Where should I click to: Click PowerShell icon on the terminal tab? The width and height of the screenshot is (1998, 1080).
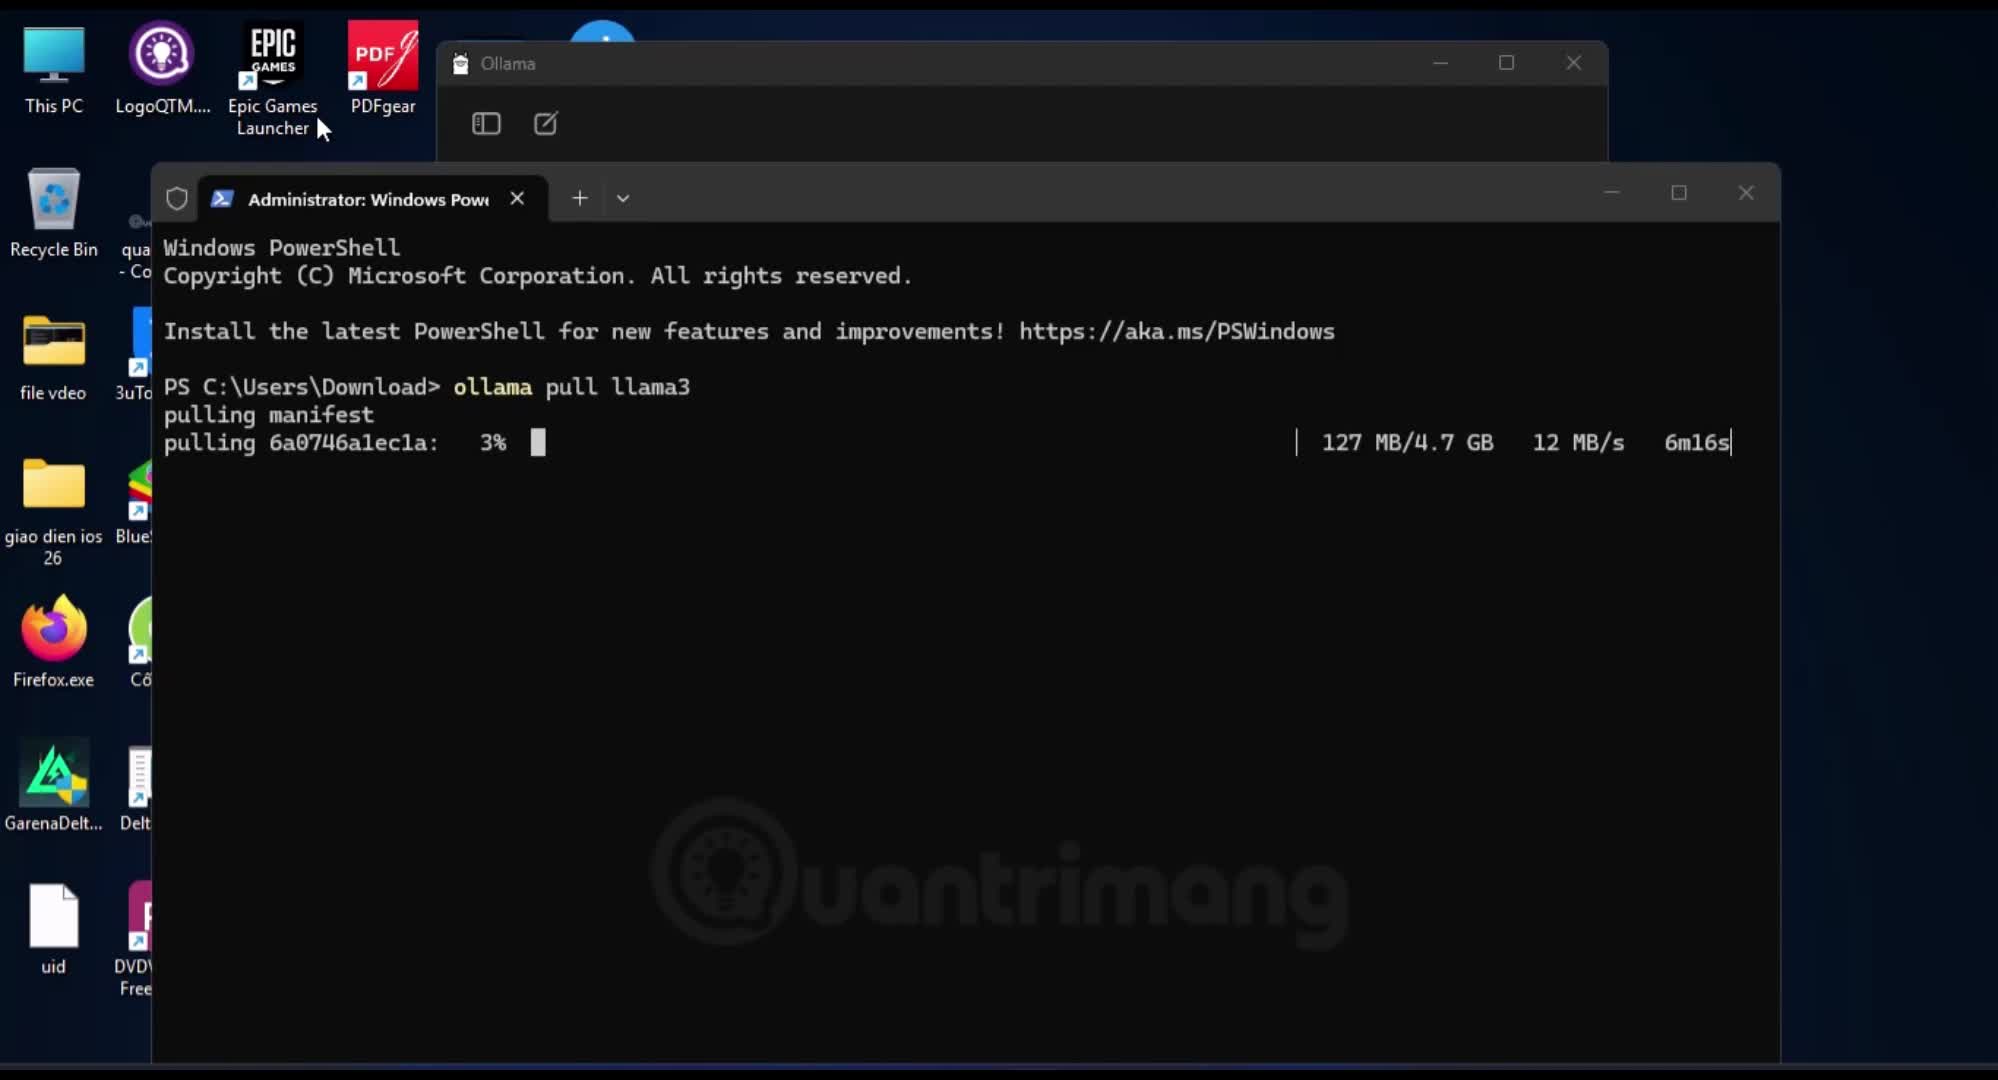[x=222, y=198]
